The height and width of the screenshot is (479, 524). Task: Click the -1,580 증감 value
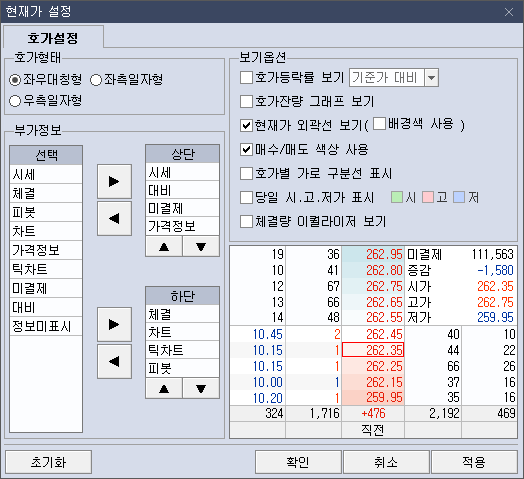click(495, 270)
